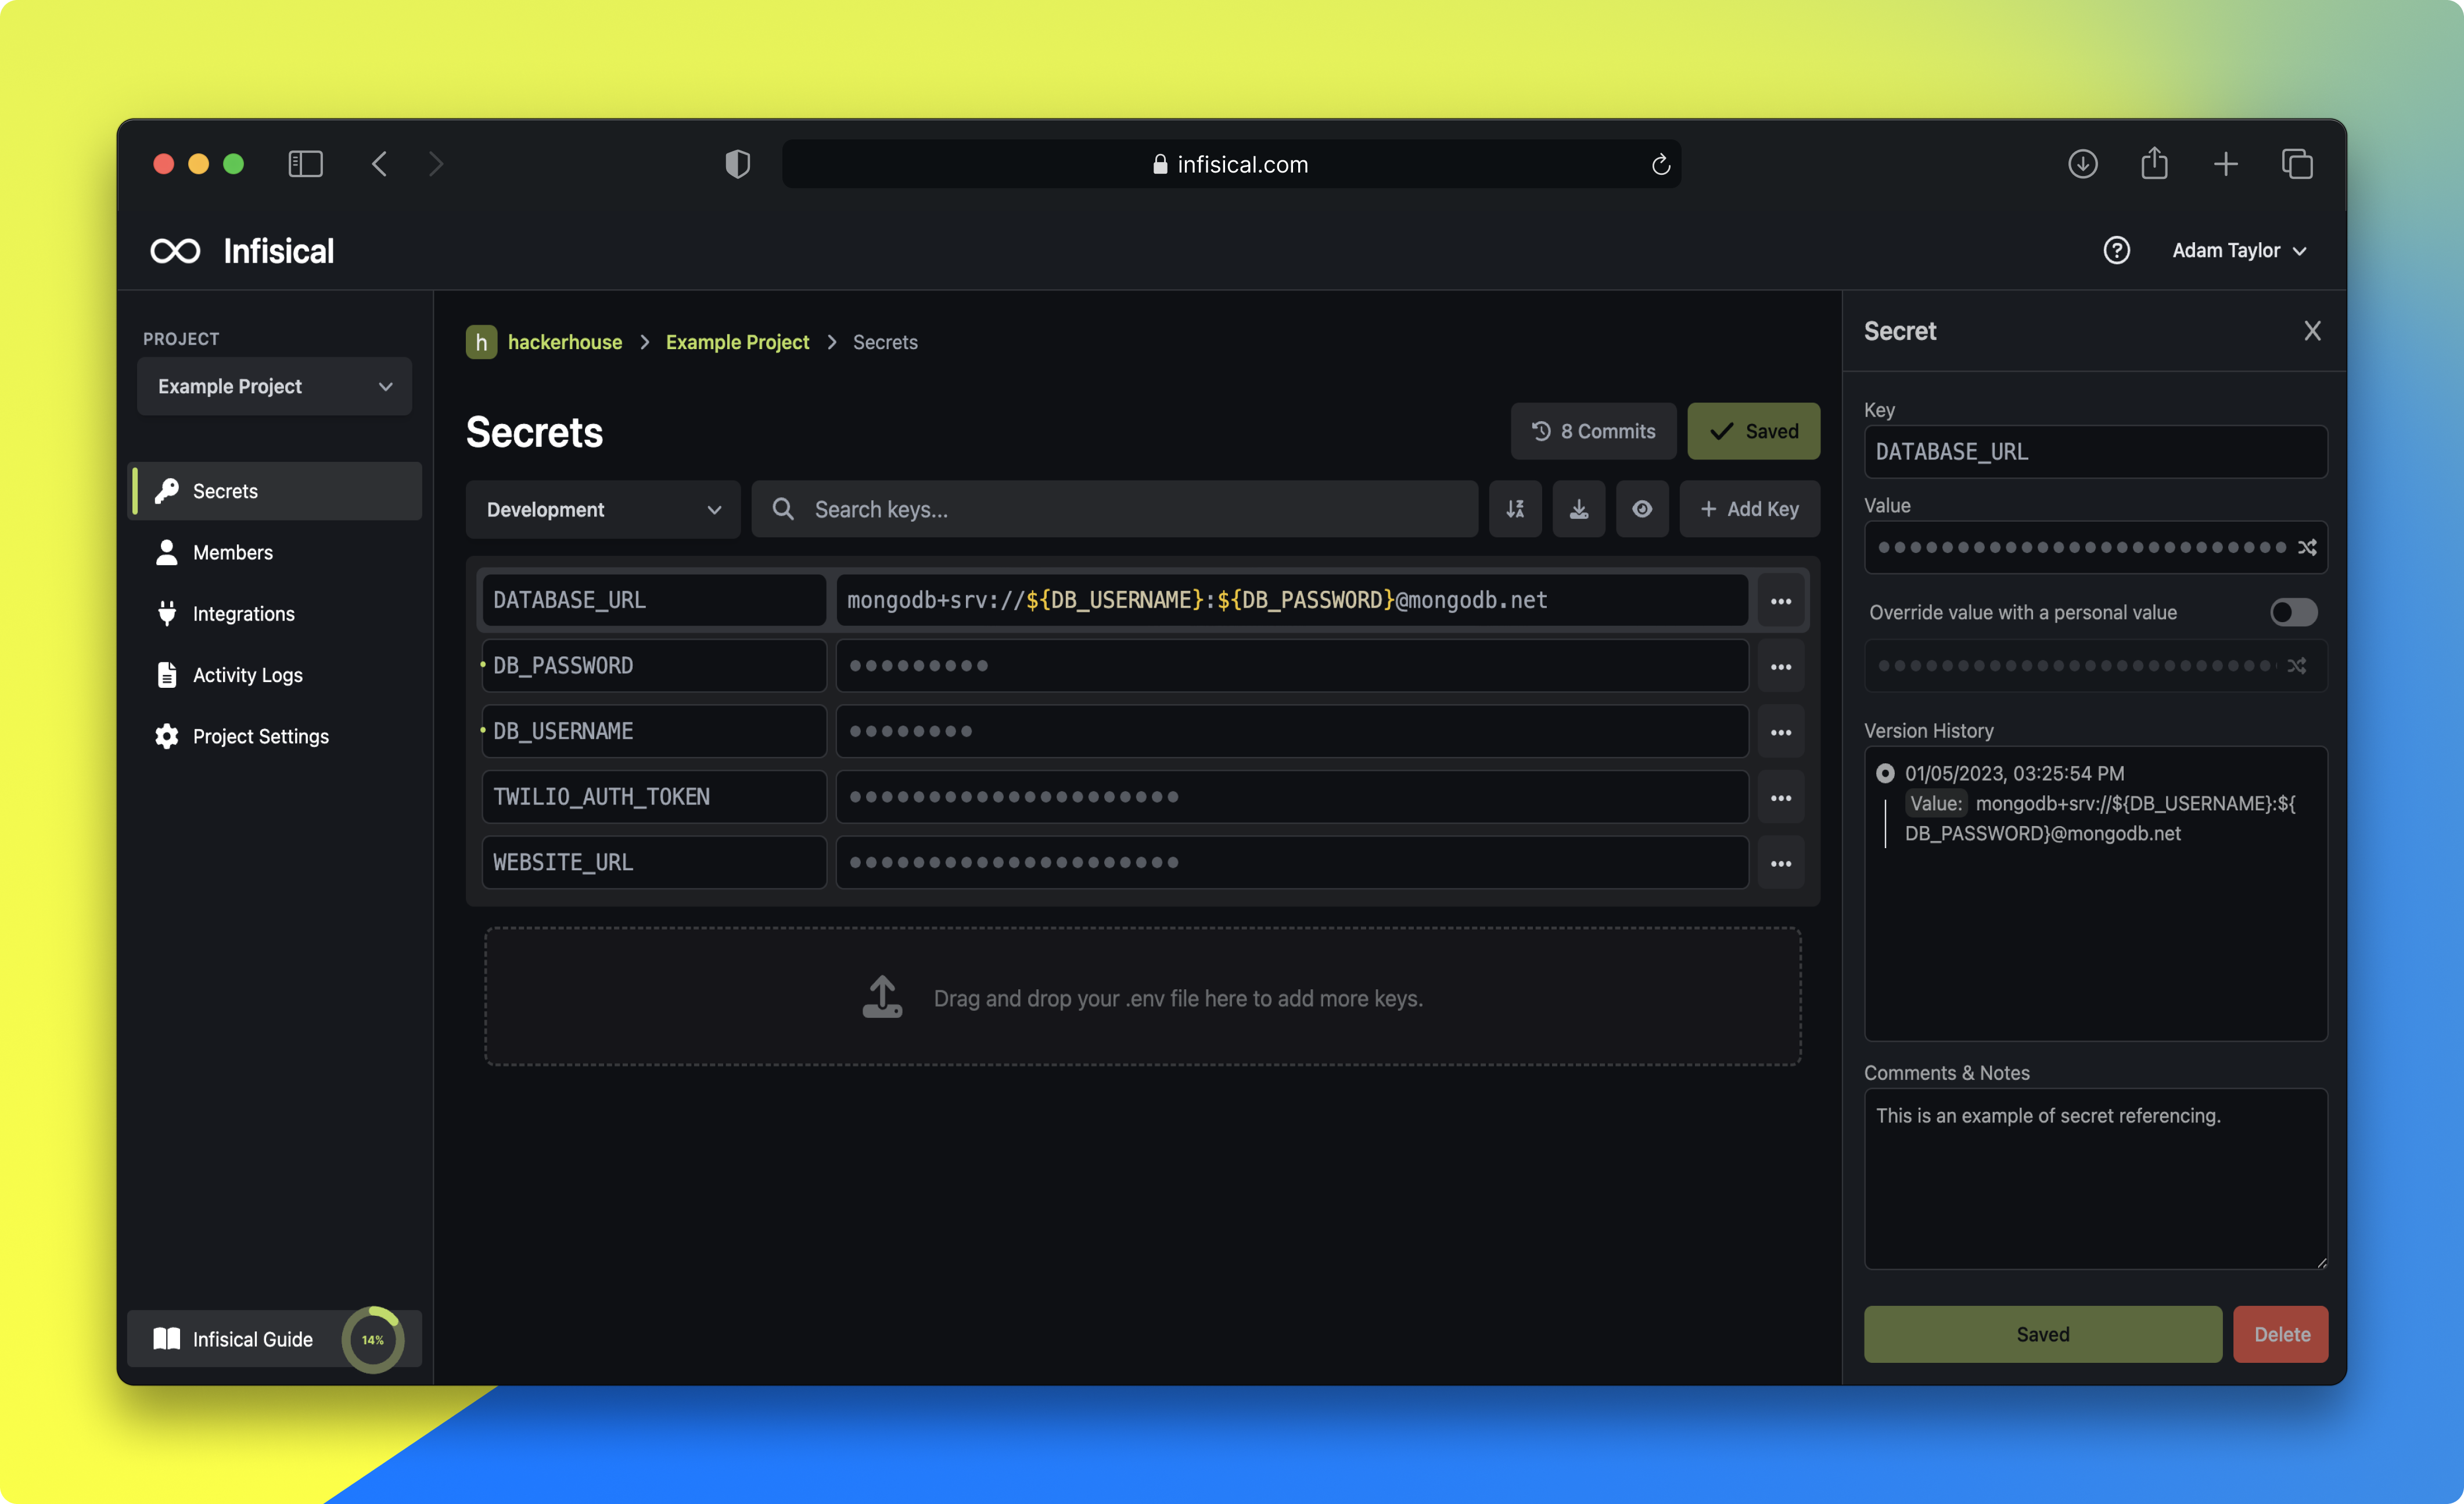
Task: Edit the DATABASE_URL mongodb value cell
Action: point(1292,600)
